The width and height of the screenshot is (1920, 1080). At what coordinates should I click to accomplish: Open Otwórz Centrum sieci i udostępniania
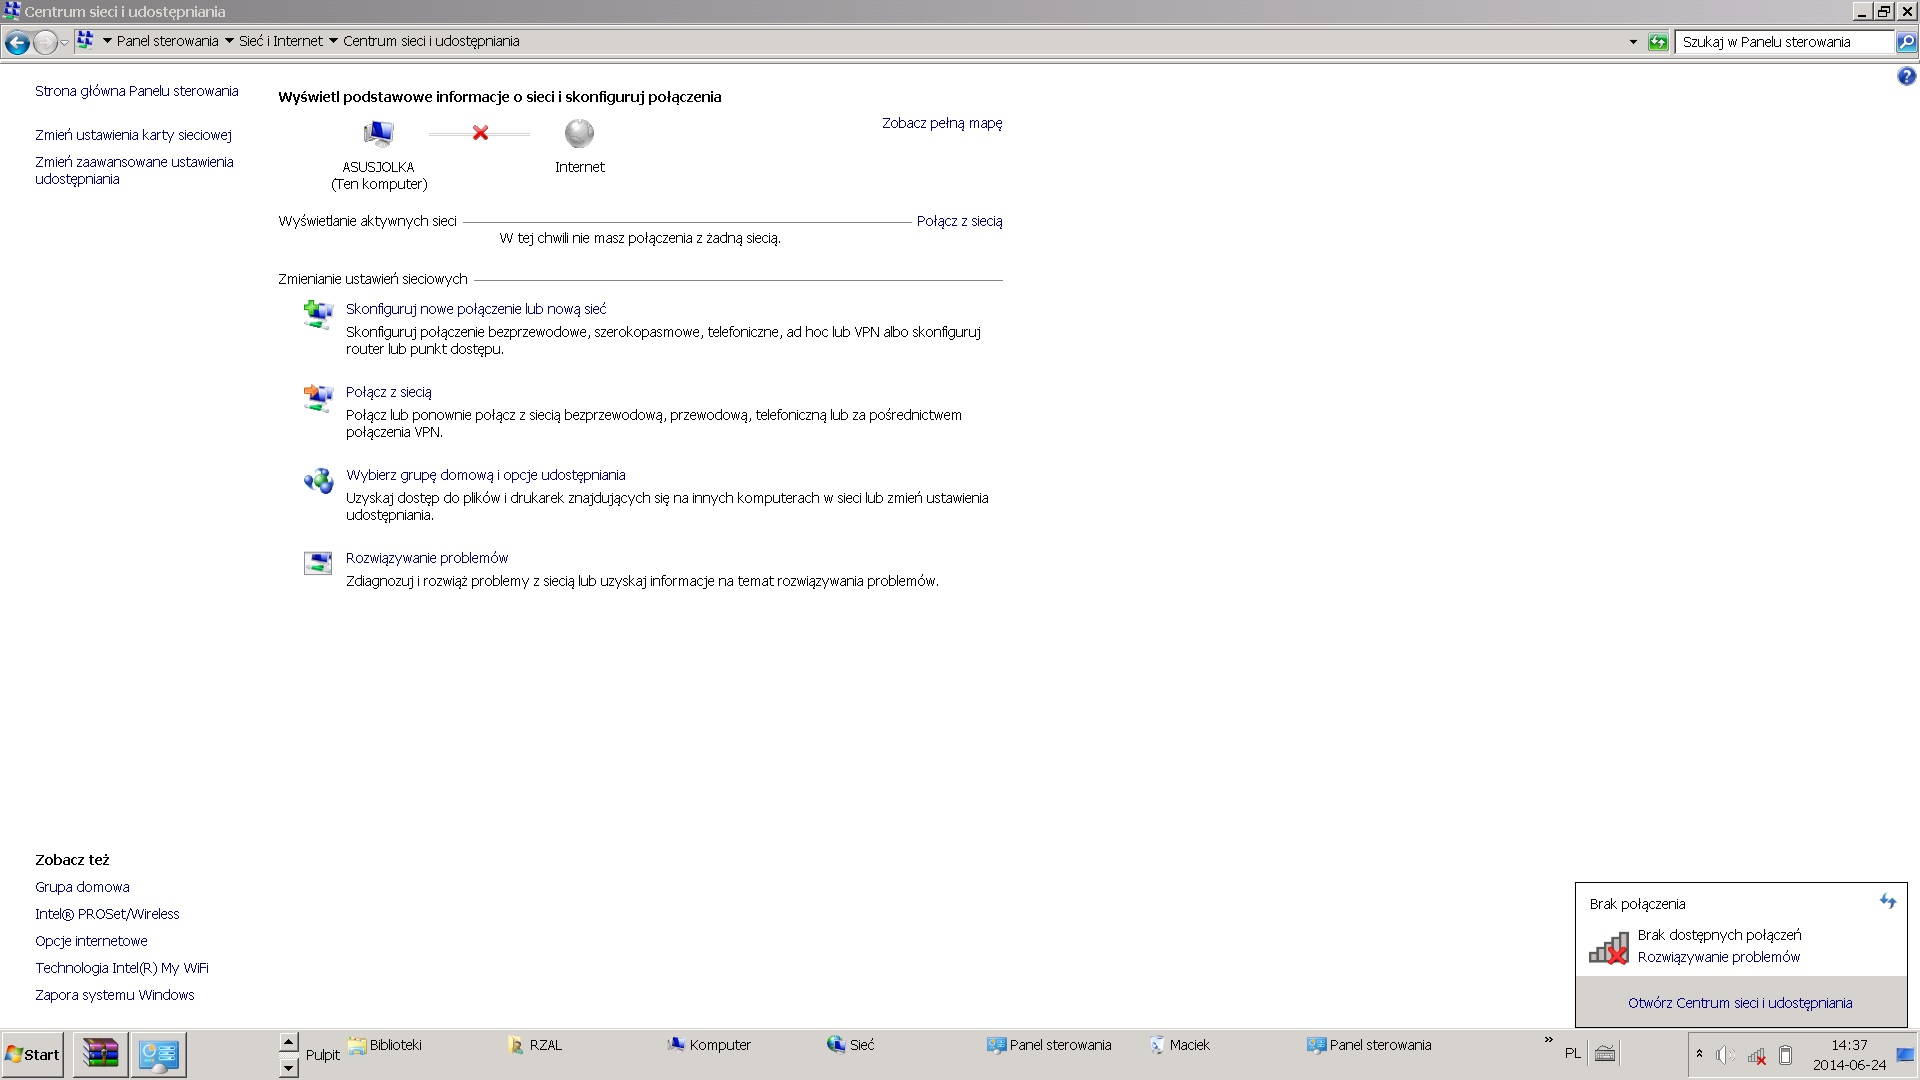coord(1739,1003)
